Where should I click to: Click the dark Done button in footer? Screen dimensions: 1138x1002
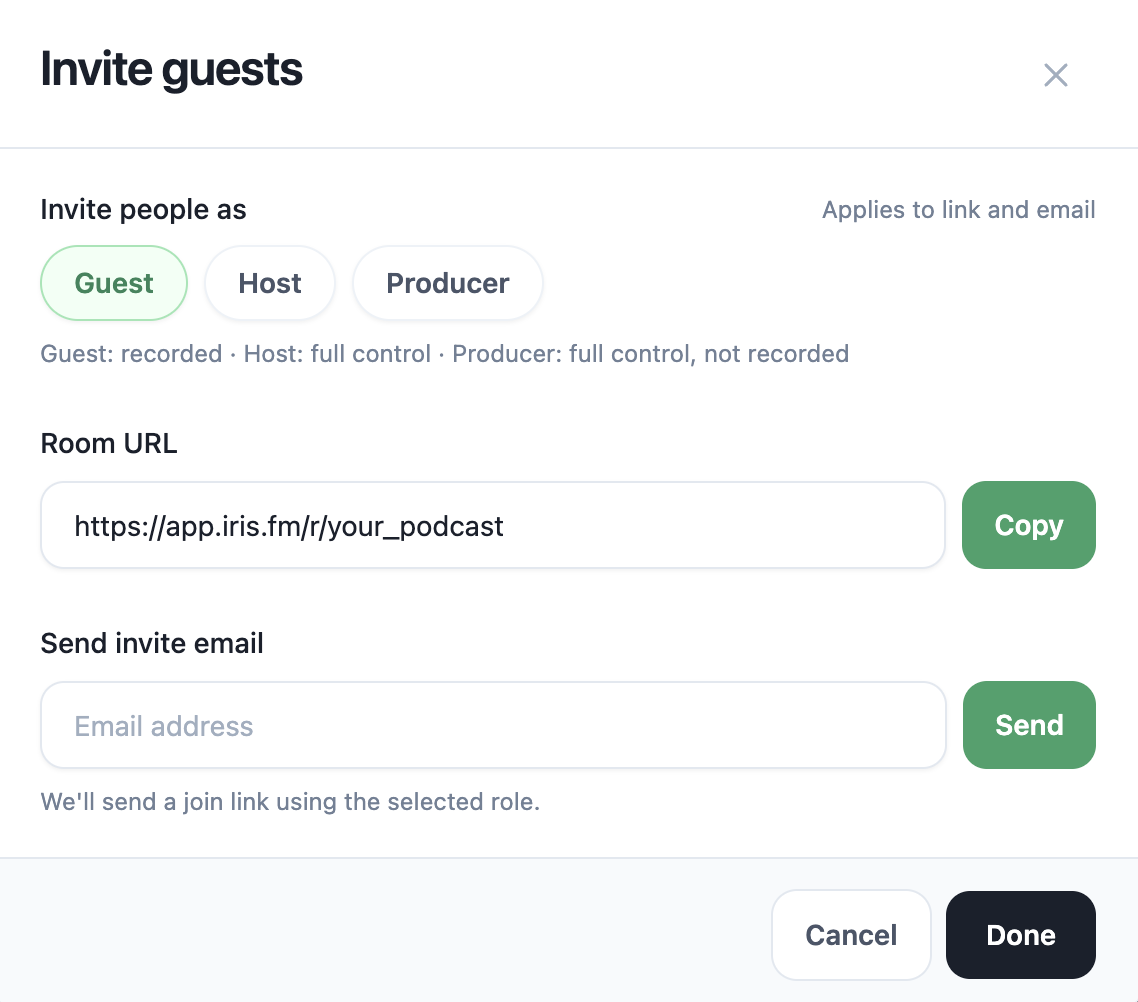tap(1020, 935)
